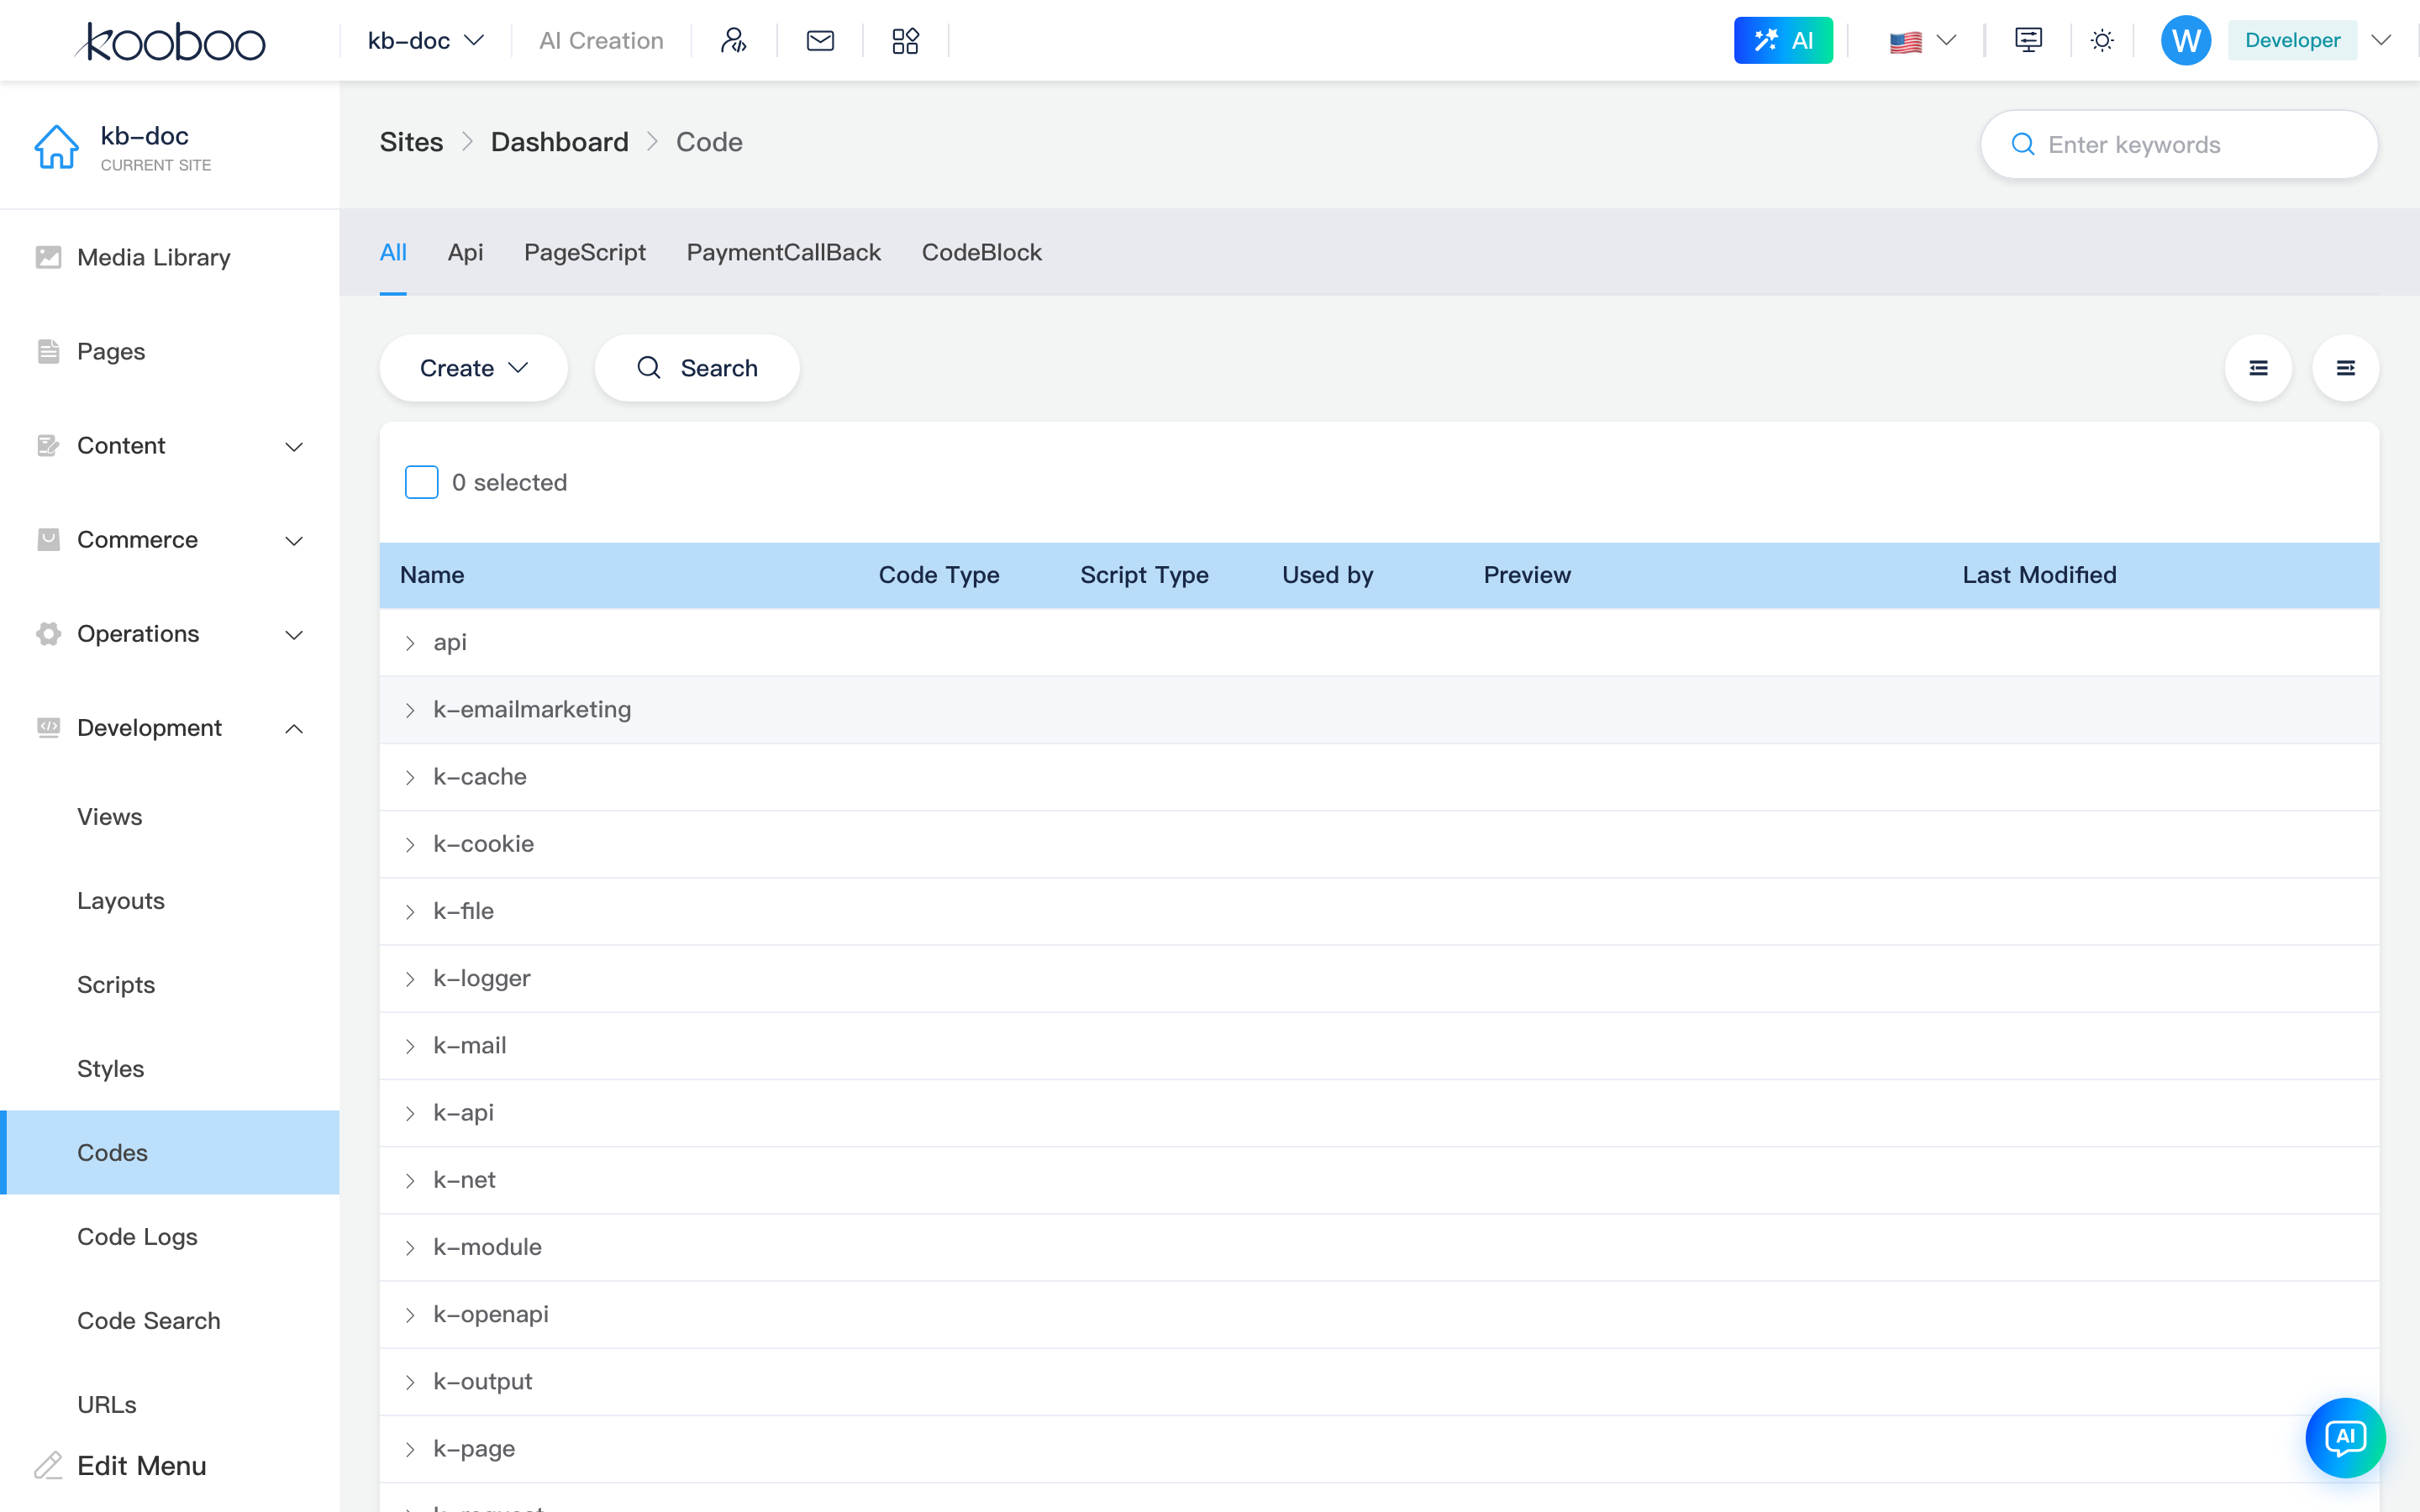Click the Media Library image icon

pos(48,257)
